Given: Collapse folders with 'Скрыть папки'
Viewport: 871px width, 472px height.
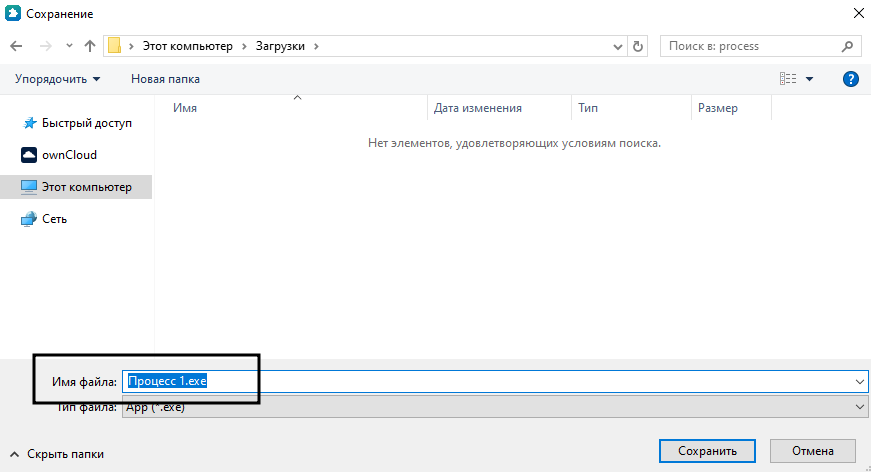Looking at the screenshot, I should click(57, 454).
